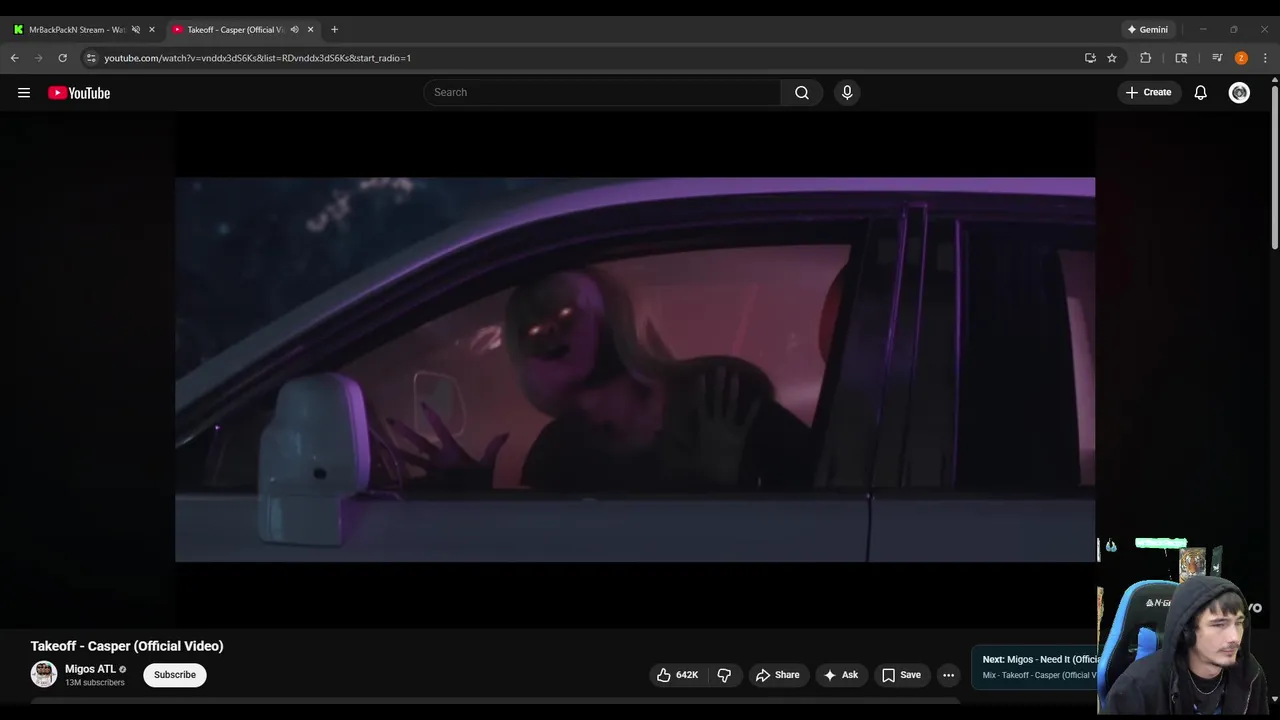Open the media controls icon
This screenshot has height=720, width=1280.
pos(1217,58)
